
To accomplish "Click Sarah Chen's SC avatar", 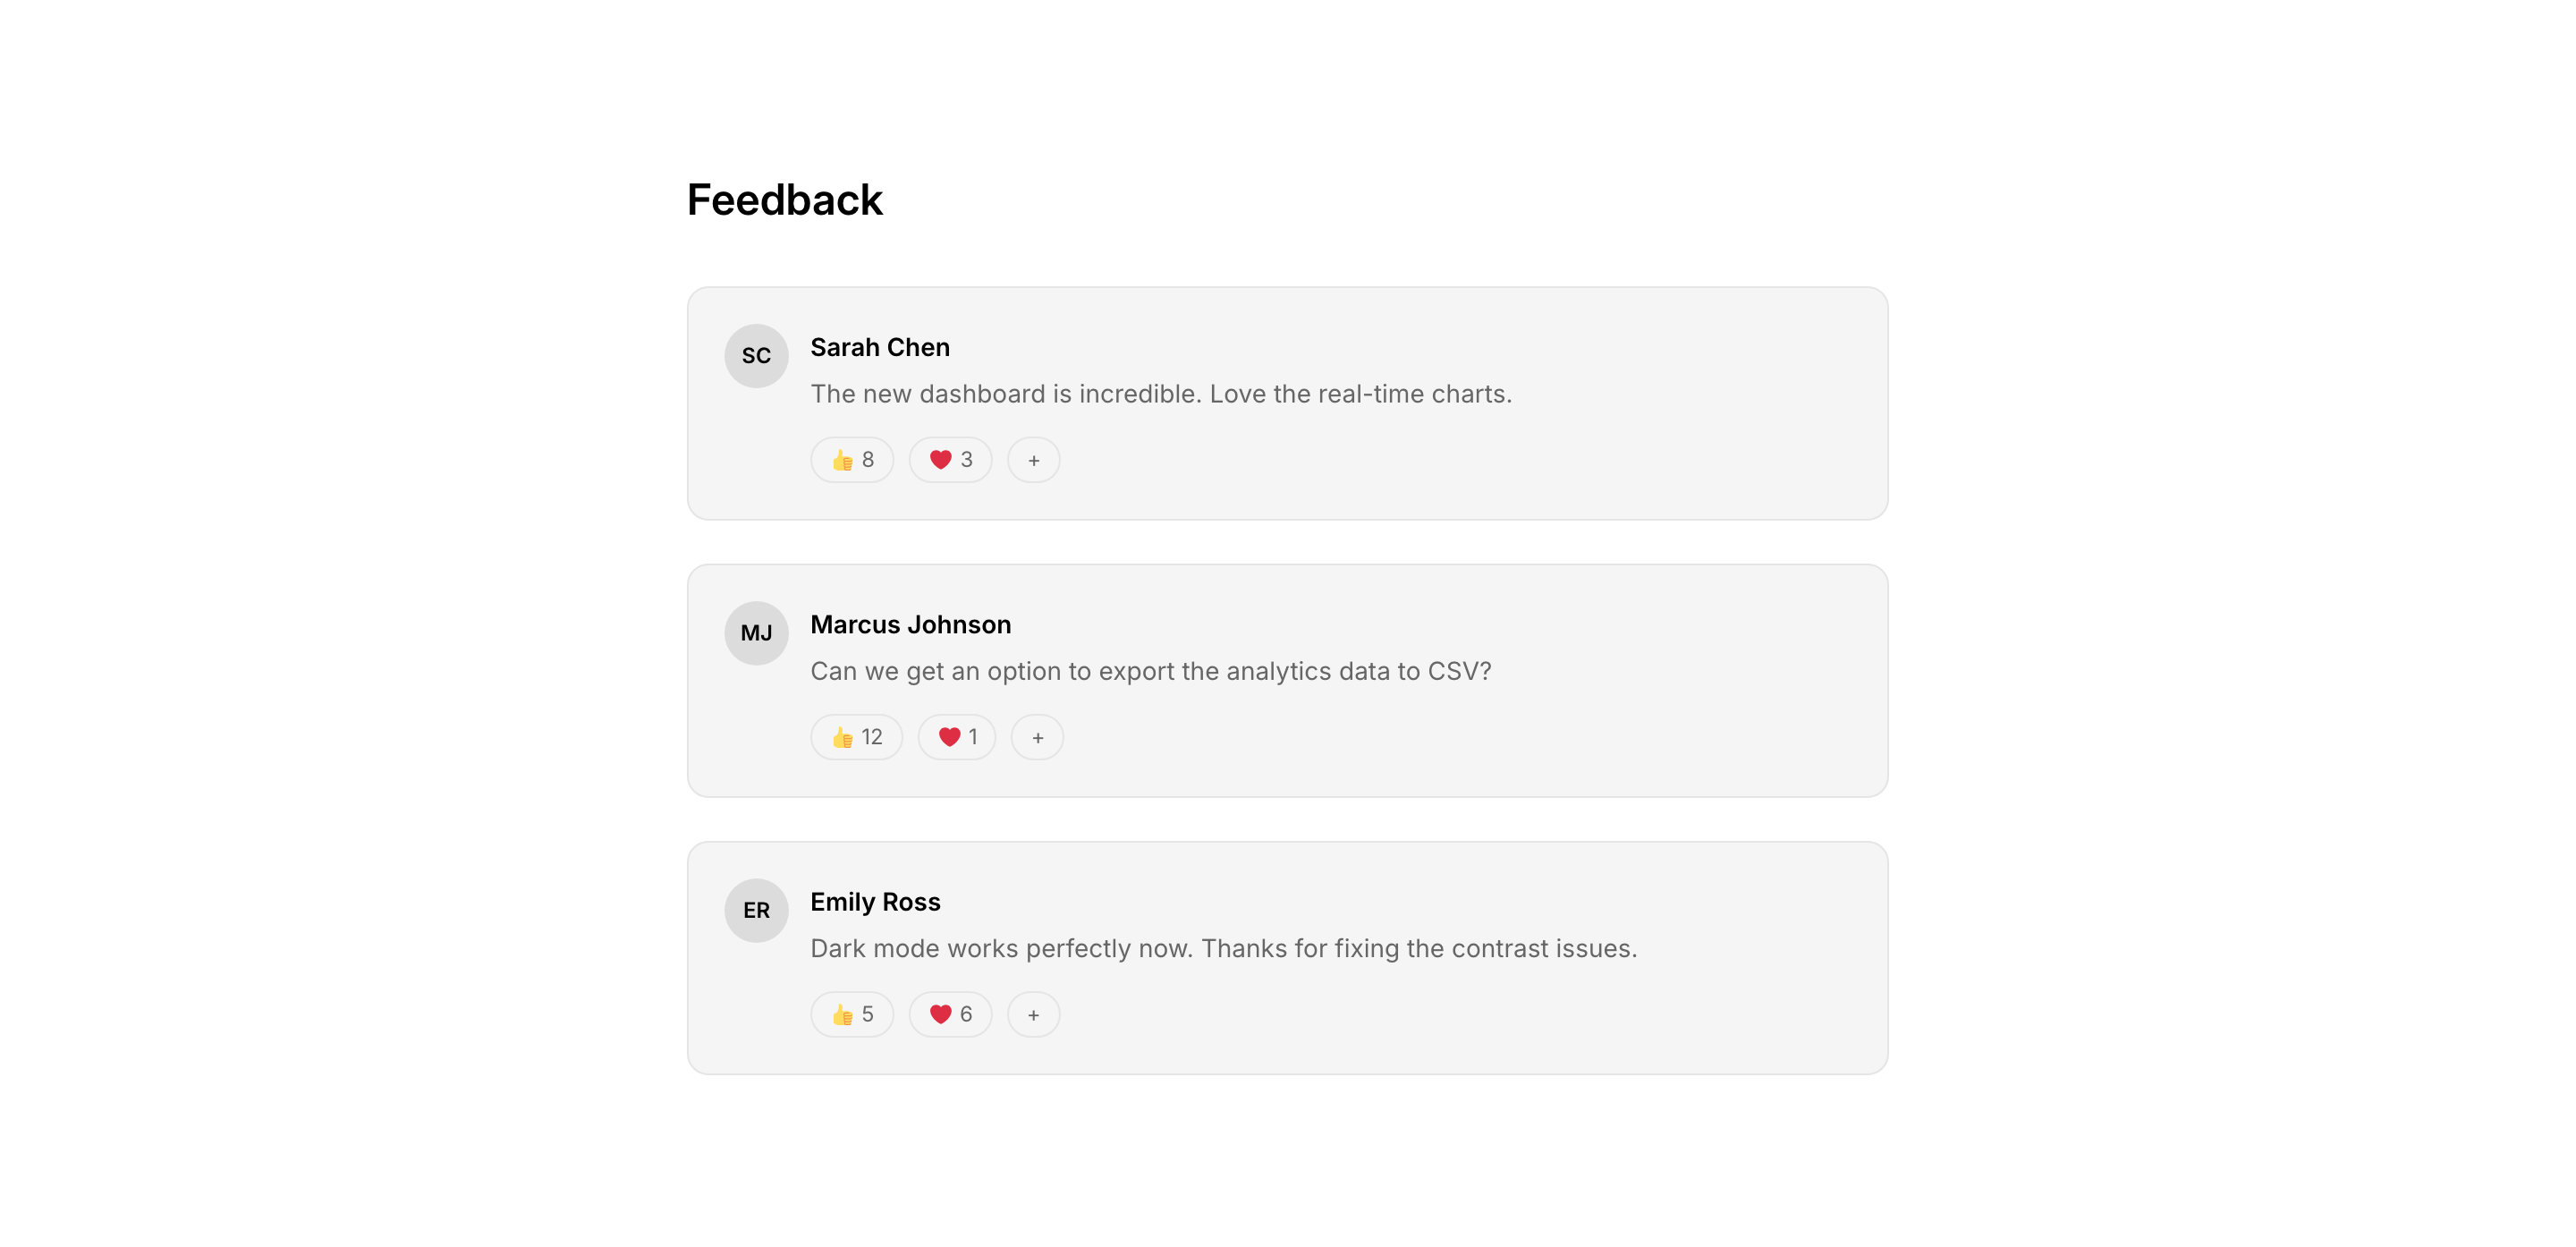I will 756,356.
